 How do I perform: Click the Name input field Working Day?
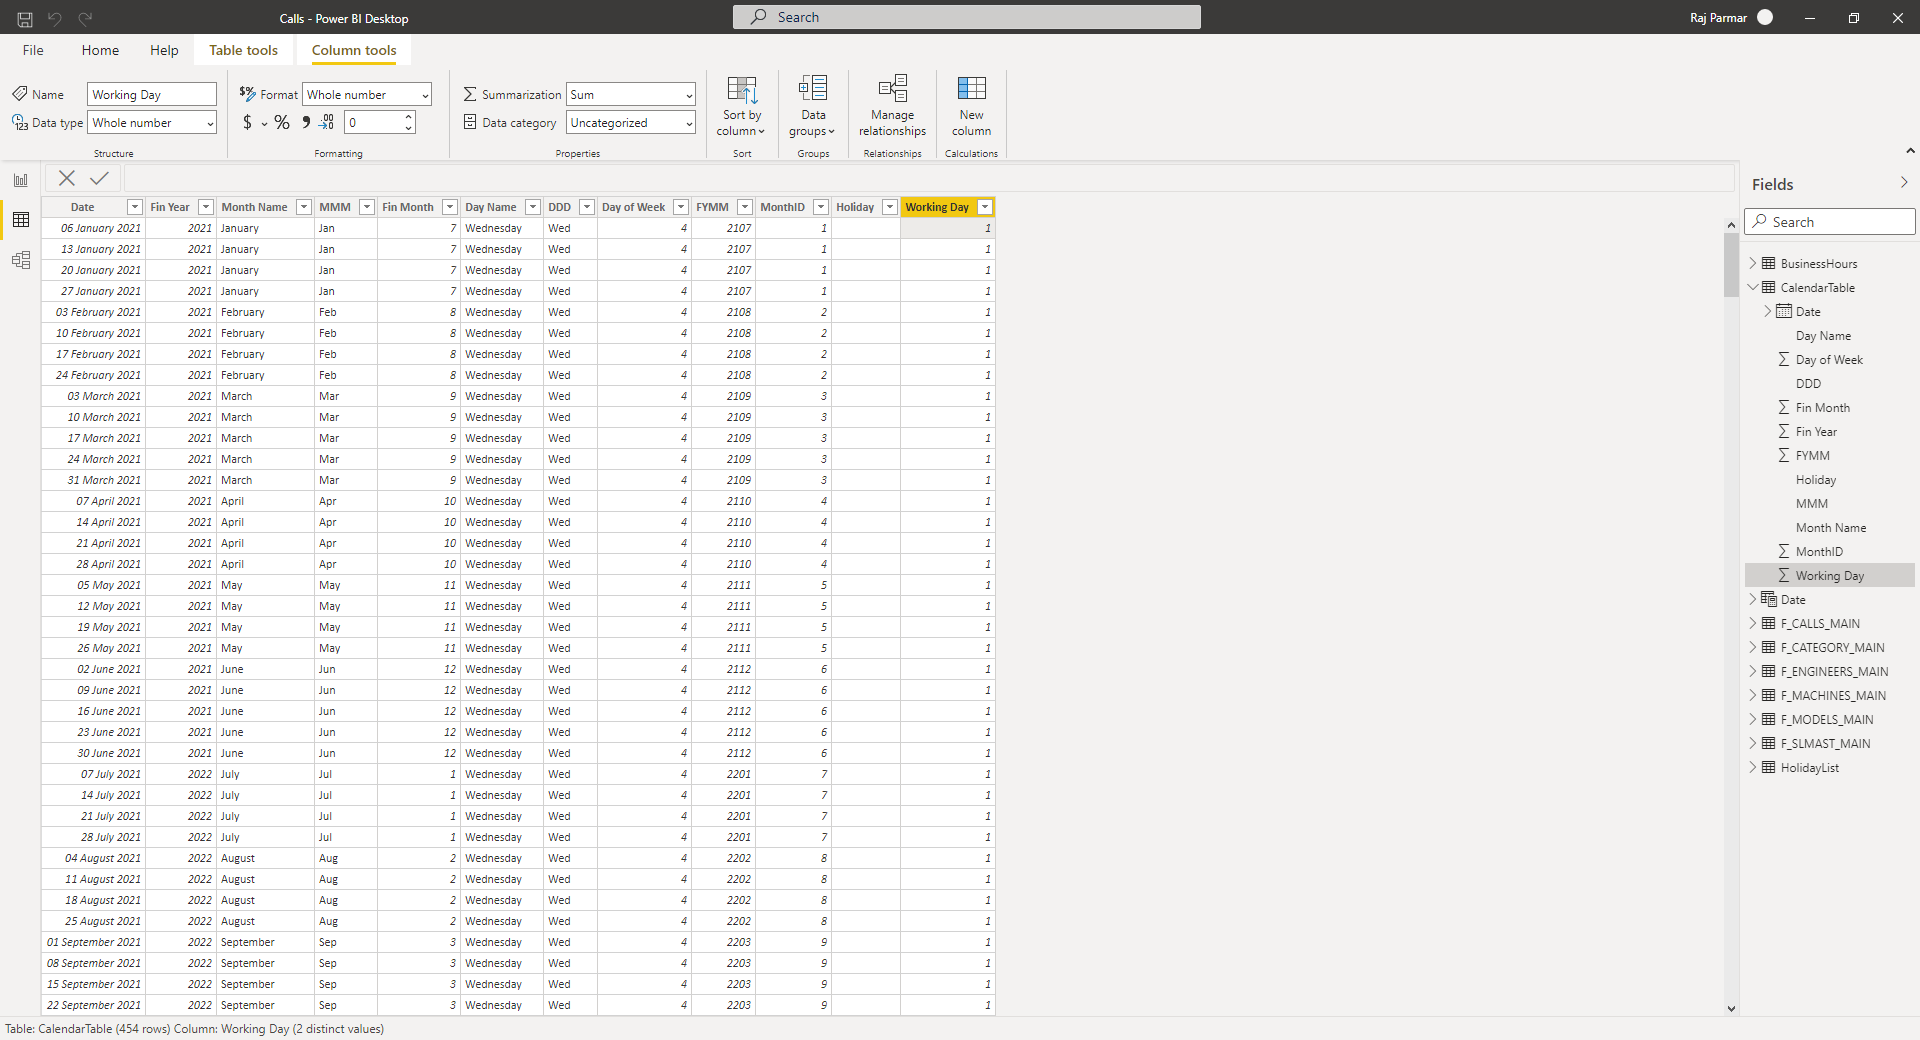coord(152,94)
